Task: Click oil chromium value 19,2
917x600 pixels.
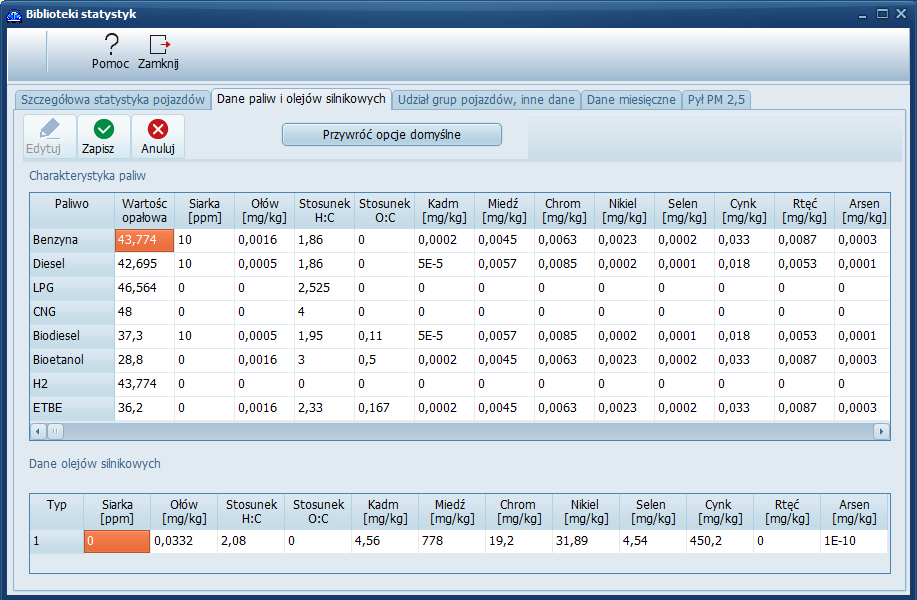Action: [x=519, y=541]
